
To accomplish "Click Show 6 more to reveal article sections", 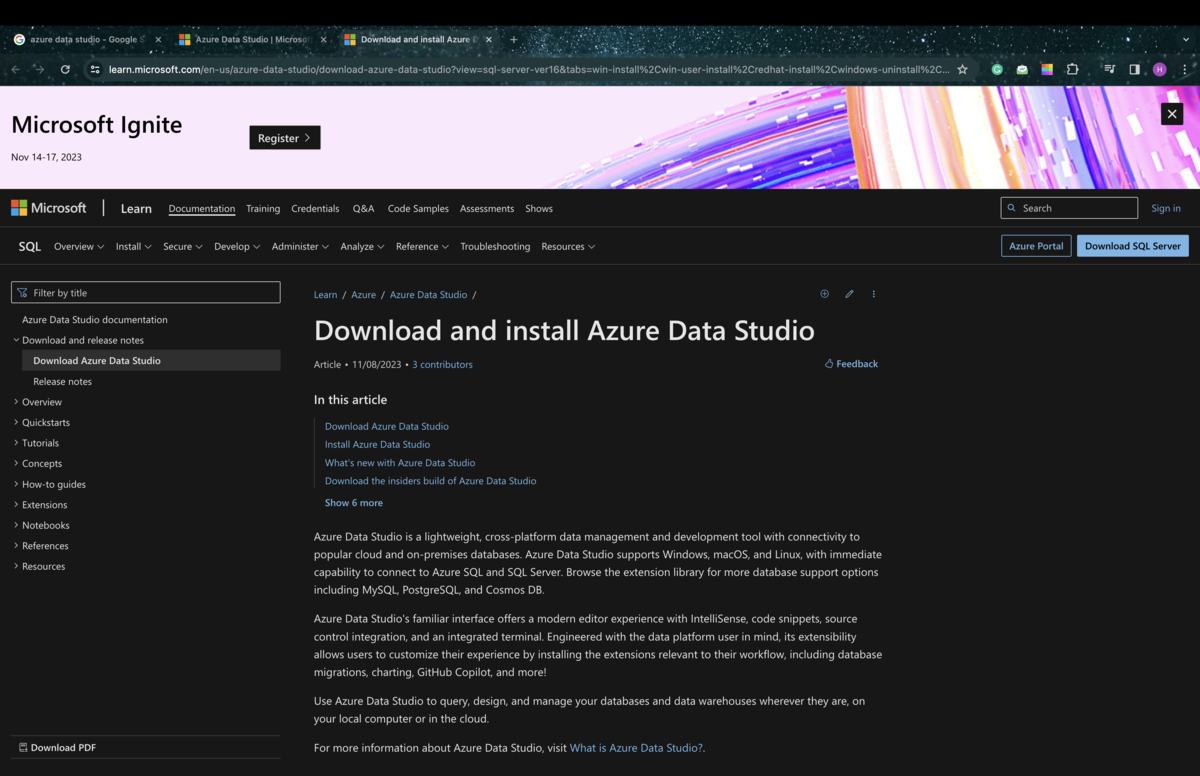I will pyautogui.click(x=353, y=501).
